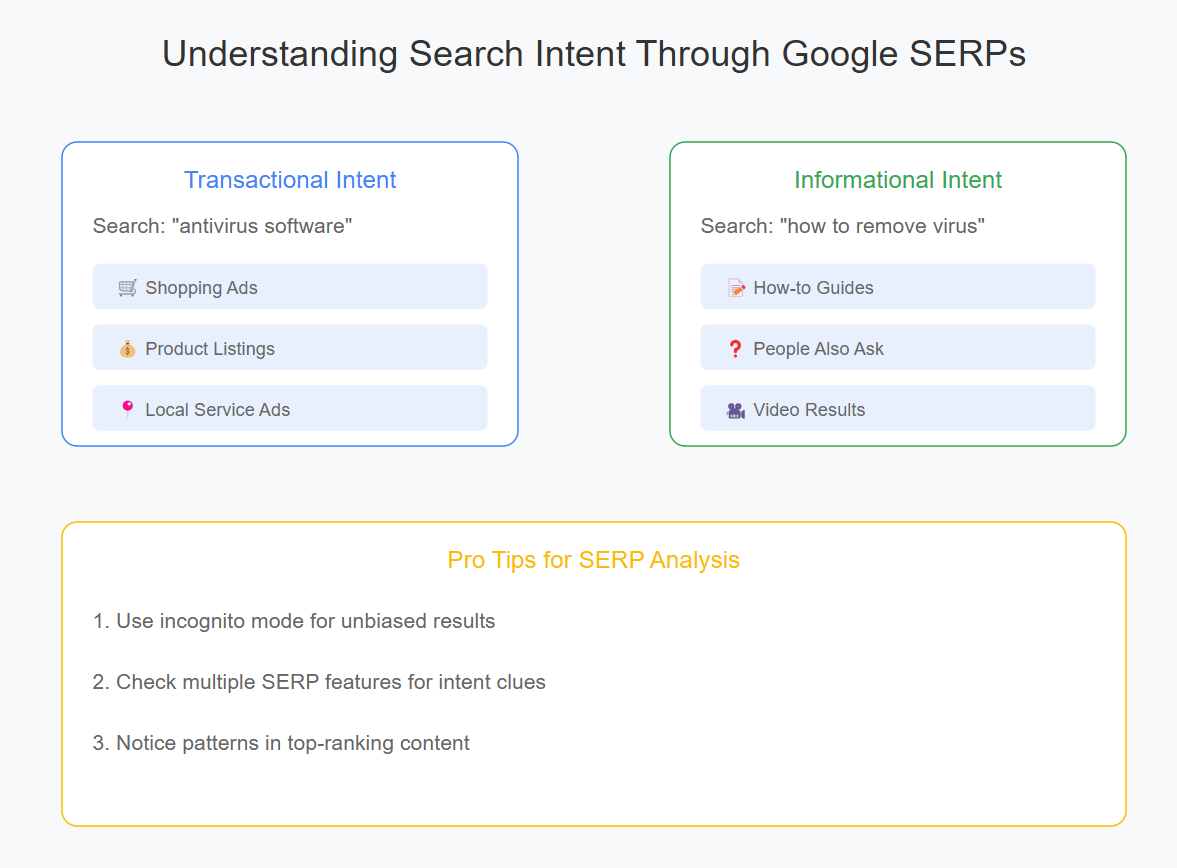The width and height of the screenshot is (1177, 868).
Task: Click the memo pencil icon
Action: (736, 288)
